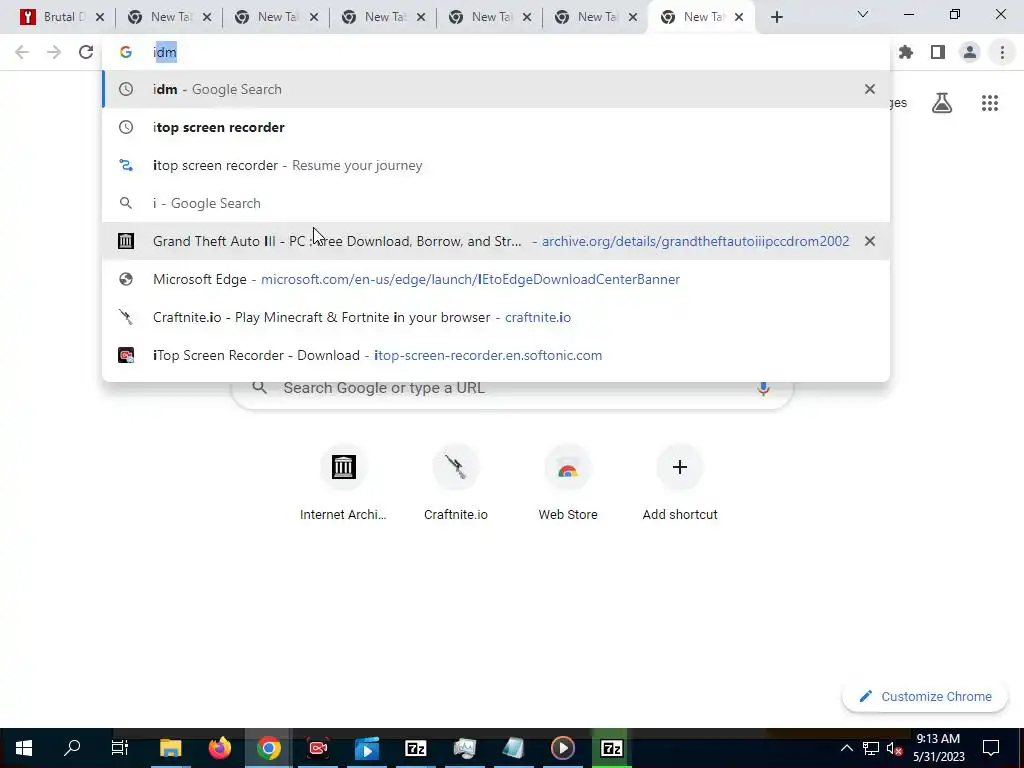This screenshot has height=768, width=1024.
Task: Open the notification center icon
Action: coord(991,748)
